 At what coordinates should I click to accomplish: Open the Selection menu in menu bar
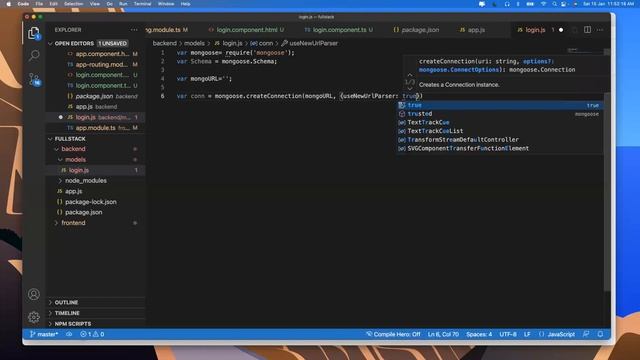(x=73, y=4)
